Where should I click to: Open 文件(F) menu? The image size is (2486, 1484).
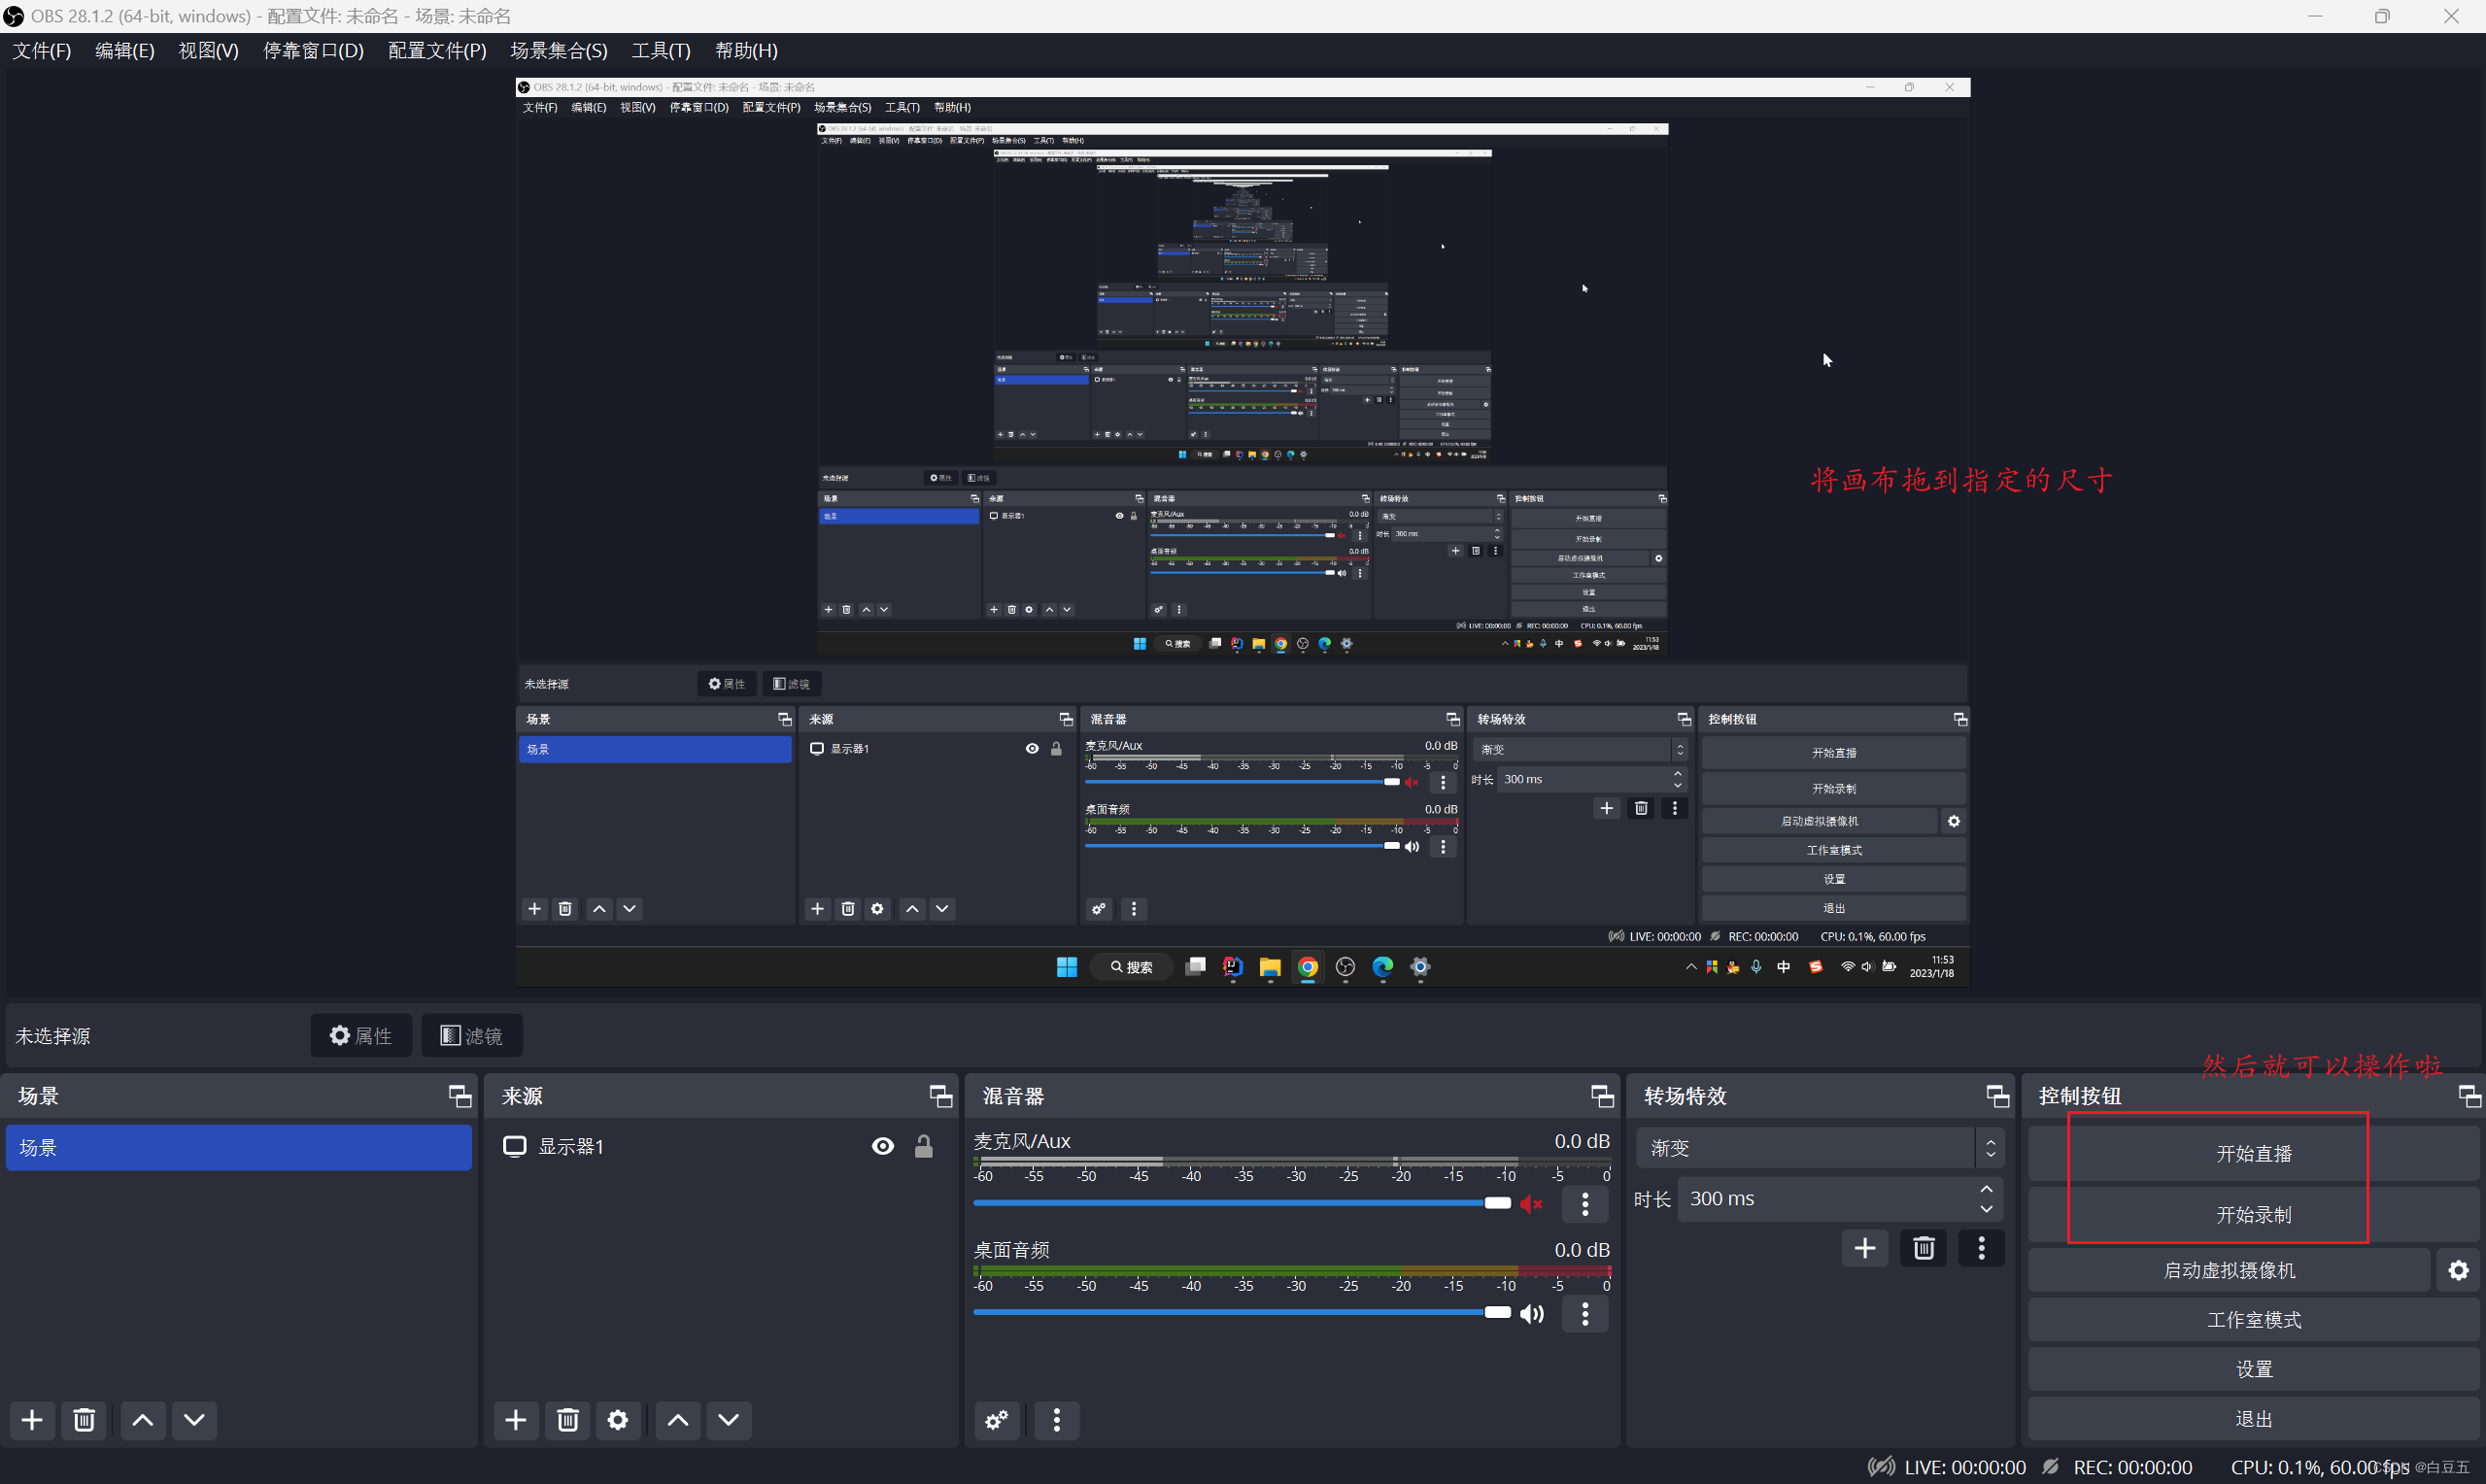42,50
